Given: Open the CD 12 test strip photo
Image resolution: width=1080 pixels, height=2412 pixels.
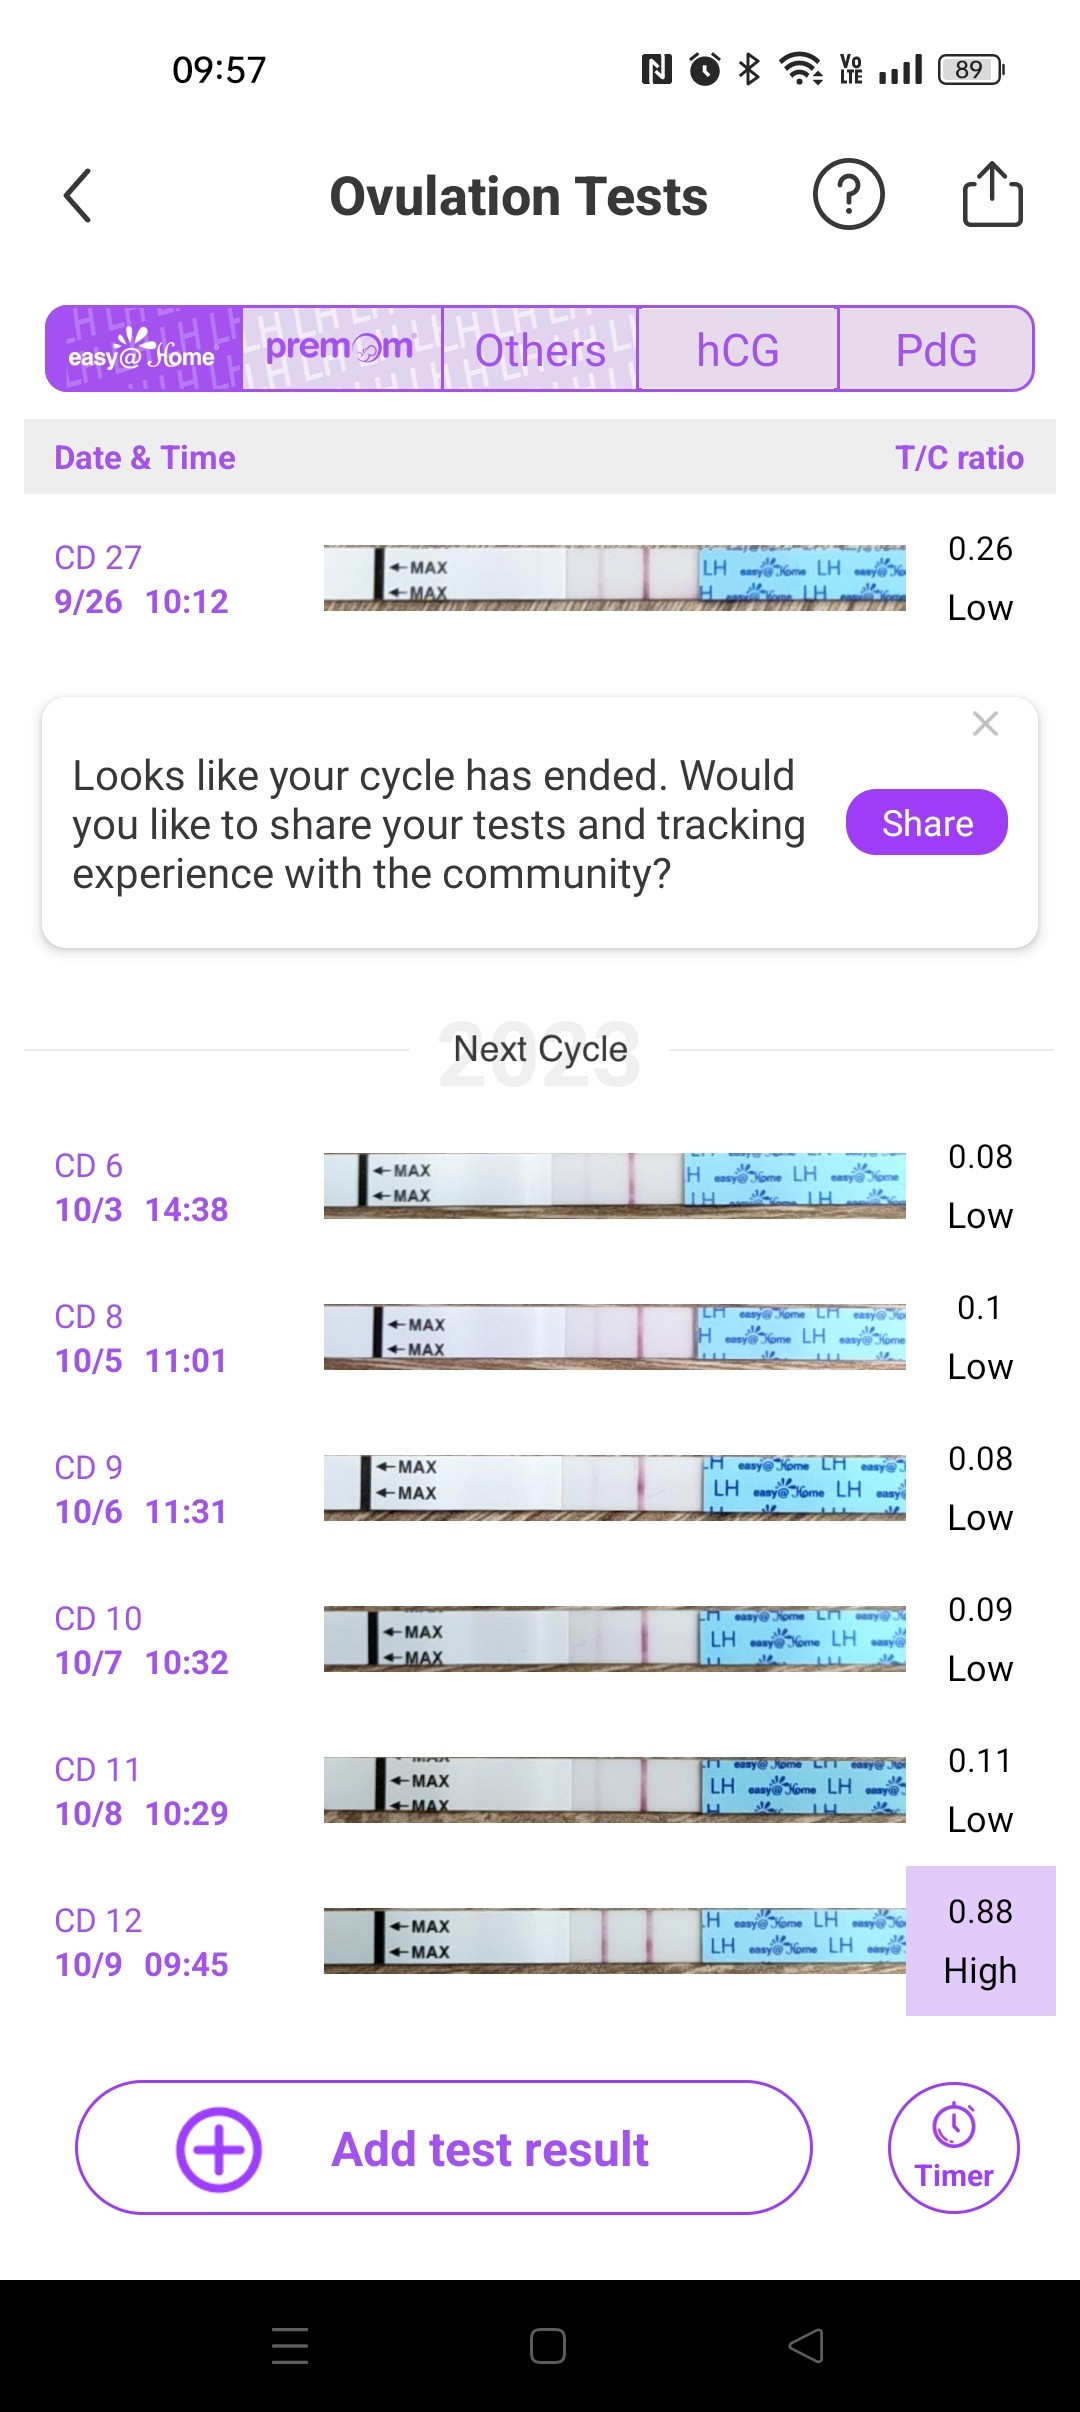Looking at the screenshot, I should click(x=614, y=1941).
